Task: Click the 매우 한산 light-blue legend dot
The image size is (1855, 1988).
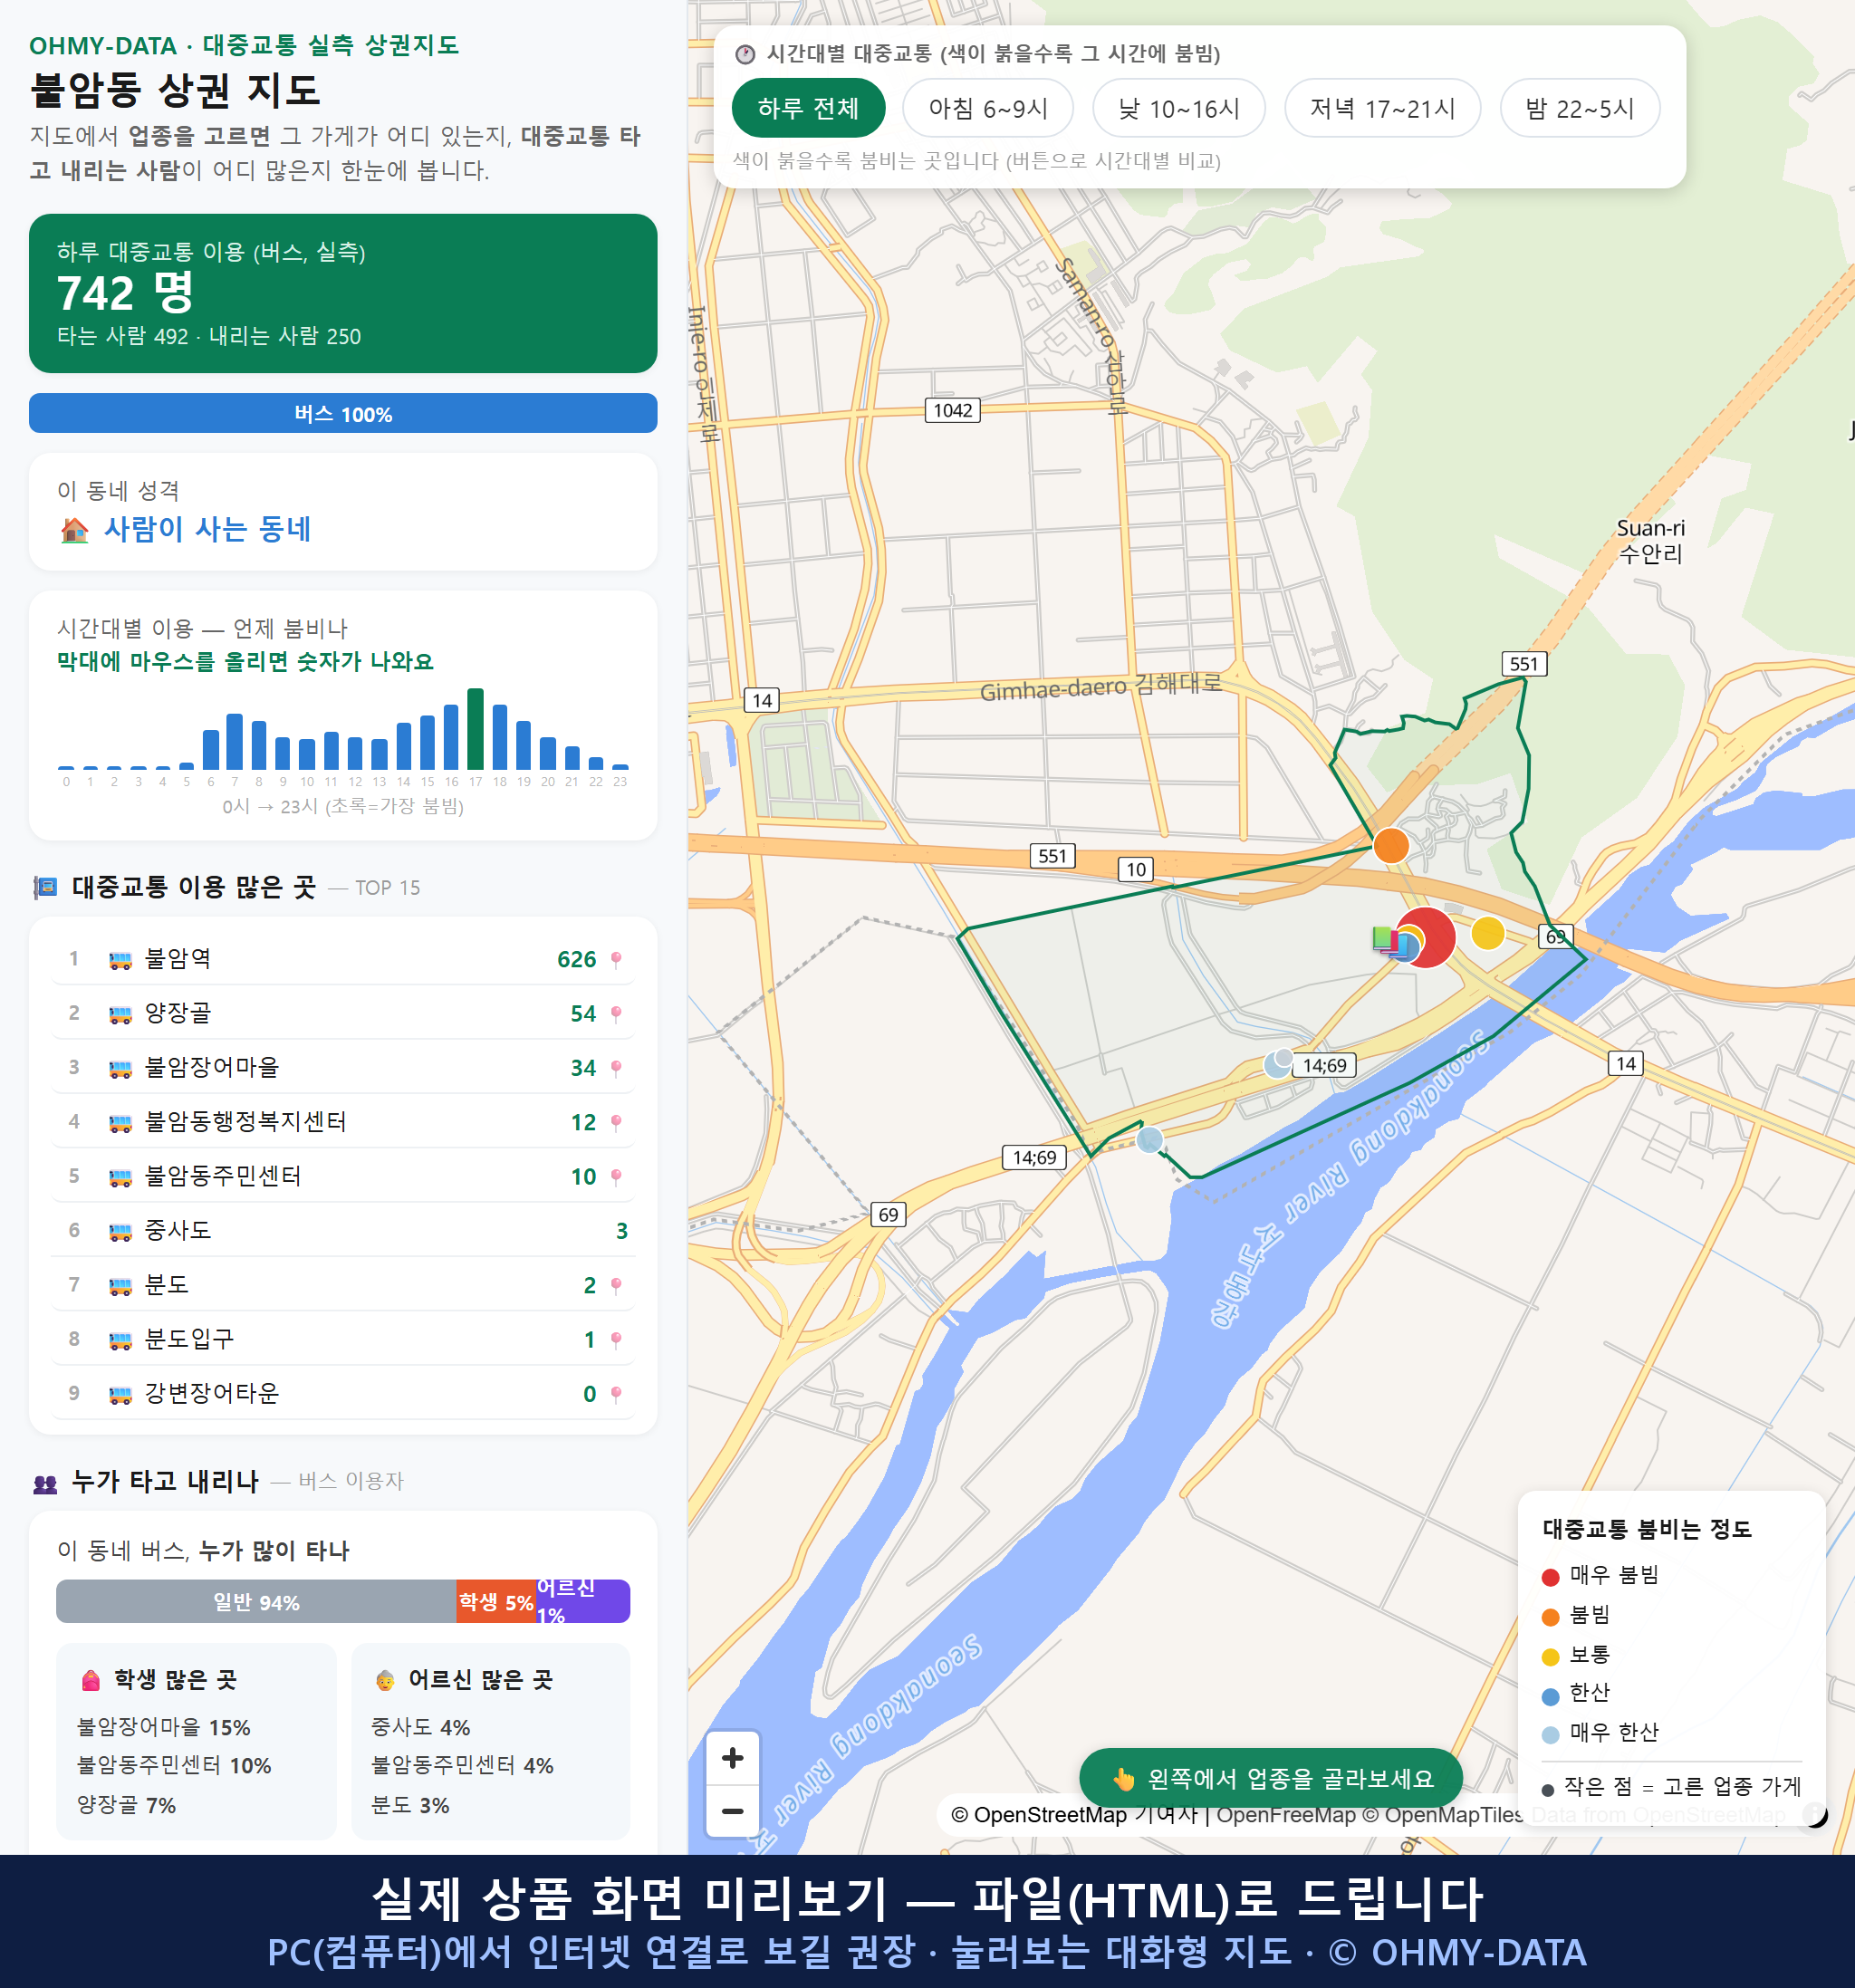Action: pos(1551,1735)
